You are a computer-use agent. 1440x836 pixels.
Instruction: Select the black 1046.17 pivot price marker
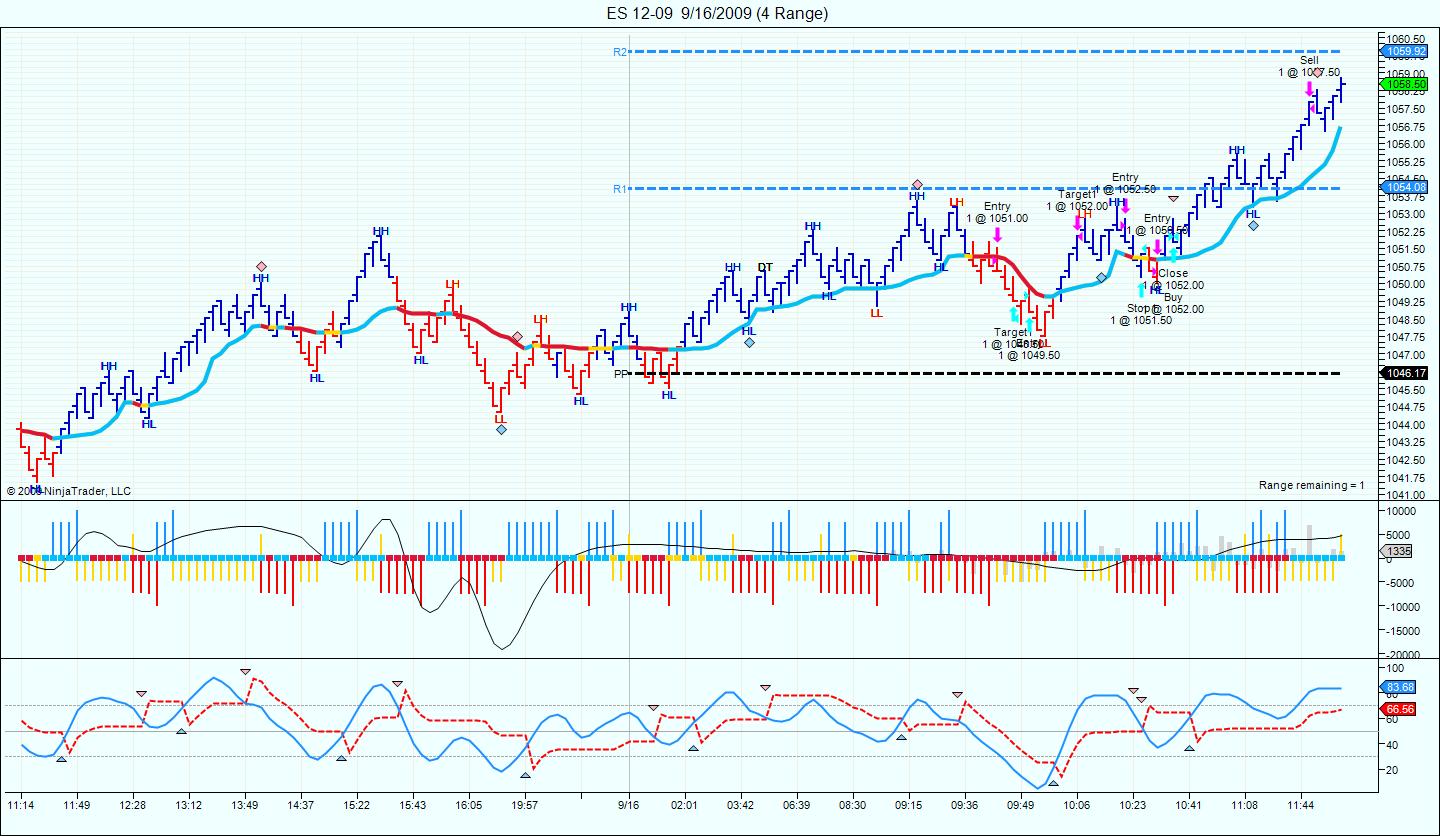[x=1403, y=374]
